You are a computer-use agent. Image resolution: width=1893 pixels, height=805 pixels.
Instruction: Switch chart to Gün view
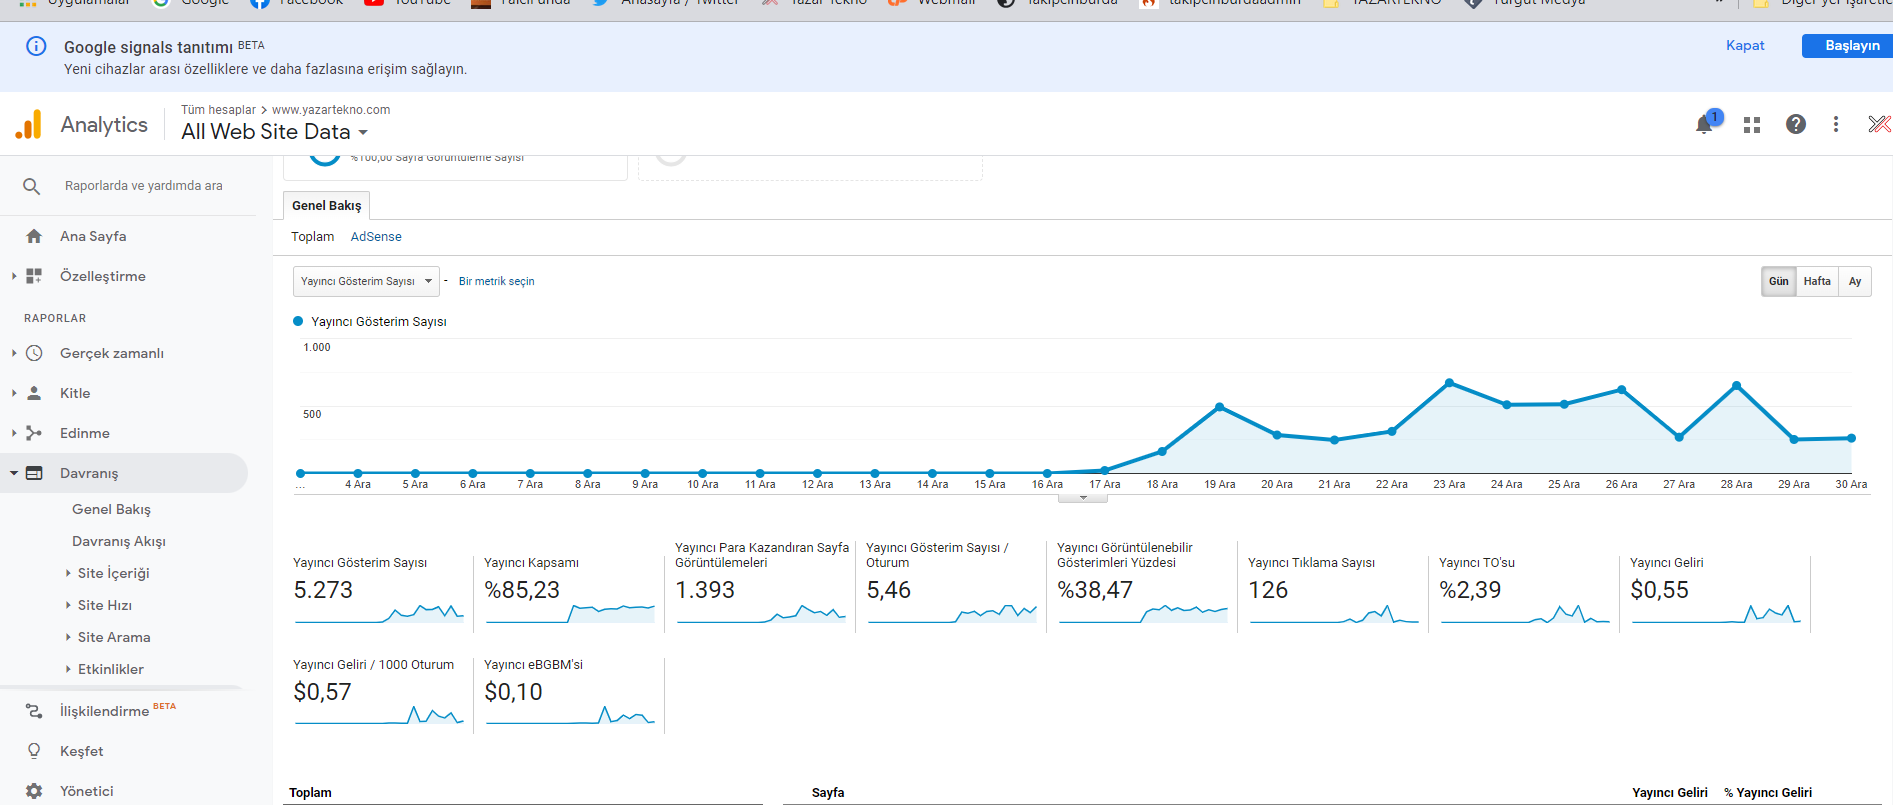point(1778,281)
